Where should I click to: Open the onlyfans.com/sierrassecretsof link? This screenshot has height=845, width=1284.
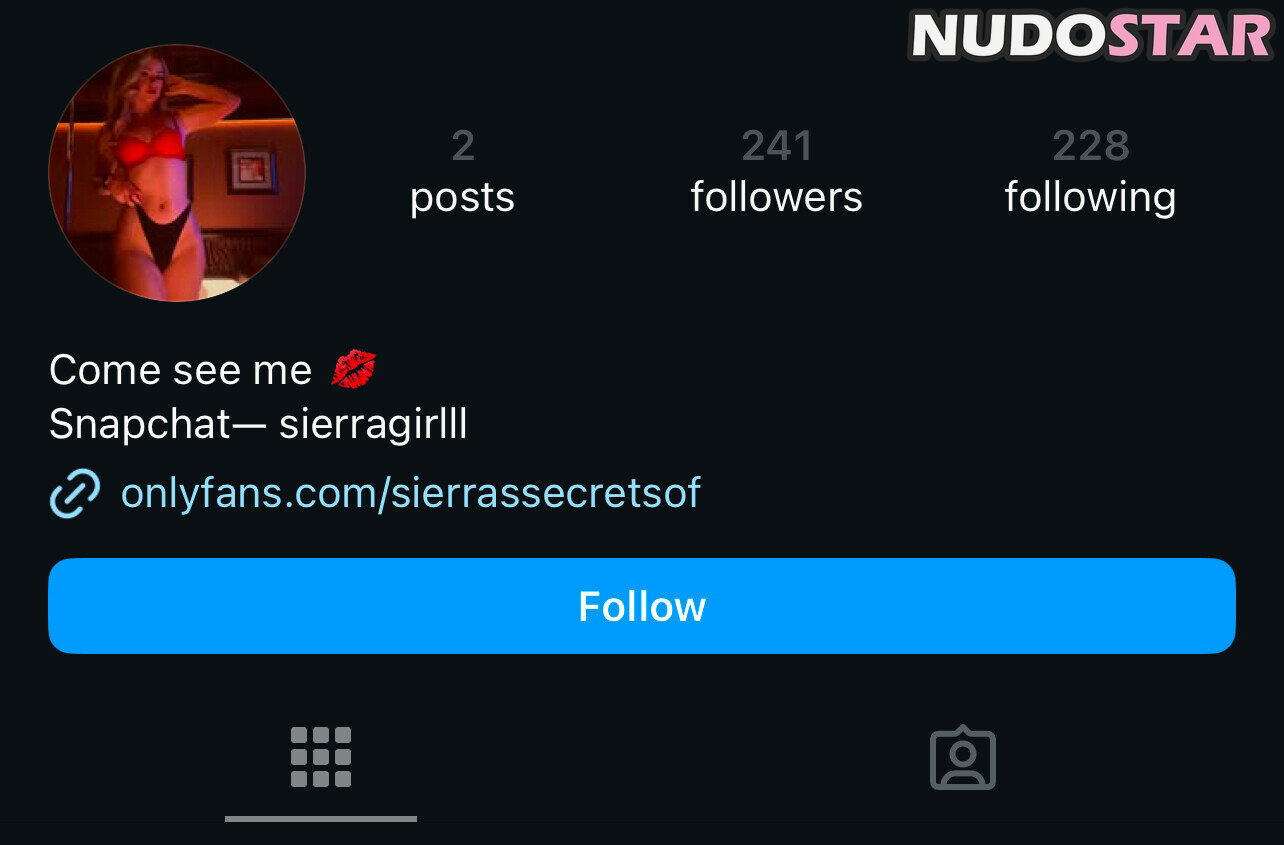click(411, 493)
